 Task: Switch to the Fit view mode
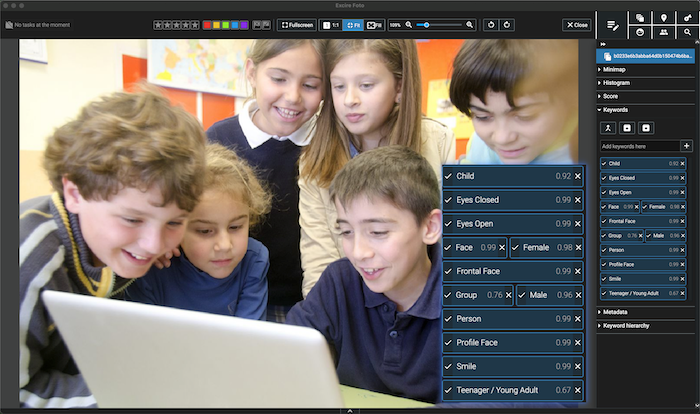[353, 24]
